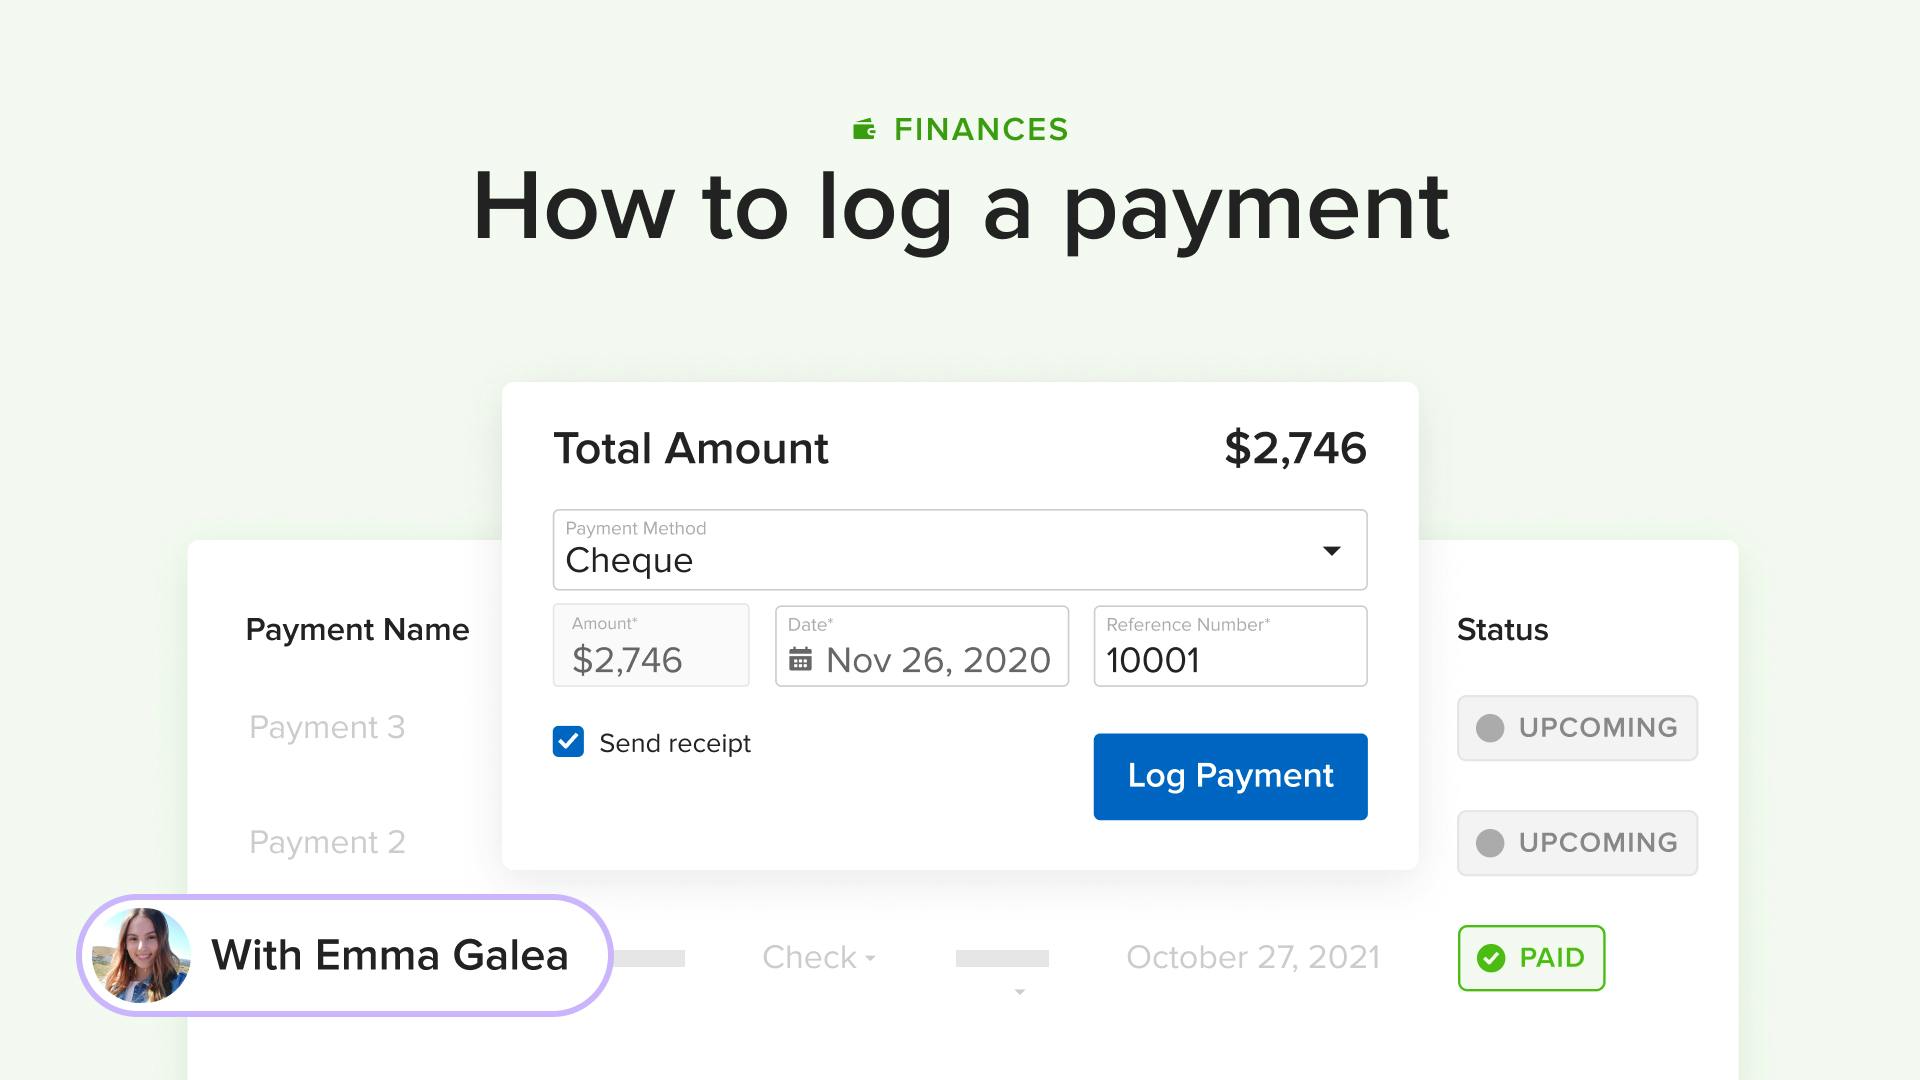Click the UPCOMING badge for Payment 3
The height and width of the screenshot is (1080, 1920).
click(1577, 728)
